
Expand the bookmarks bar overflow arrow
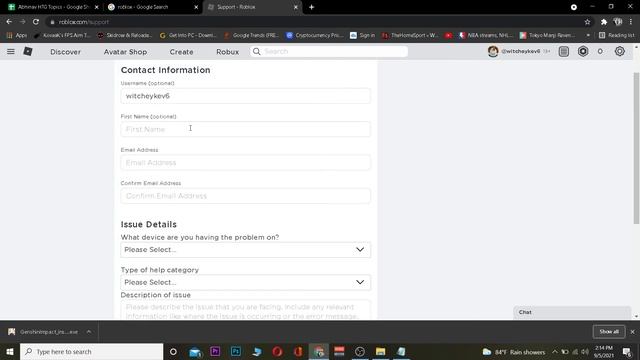588,36
